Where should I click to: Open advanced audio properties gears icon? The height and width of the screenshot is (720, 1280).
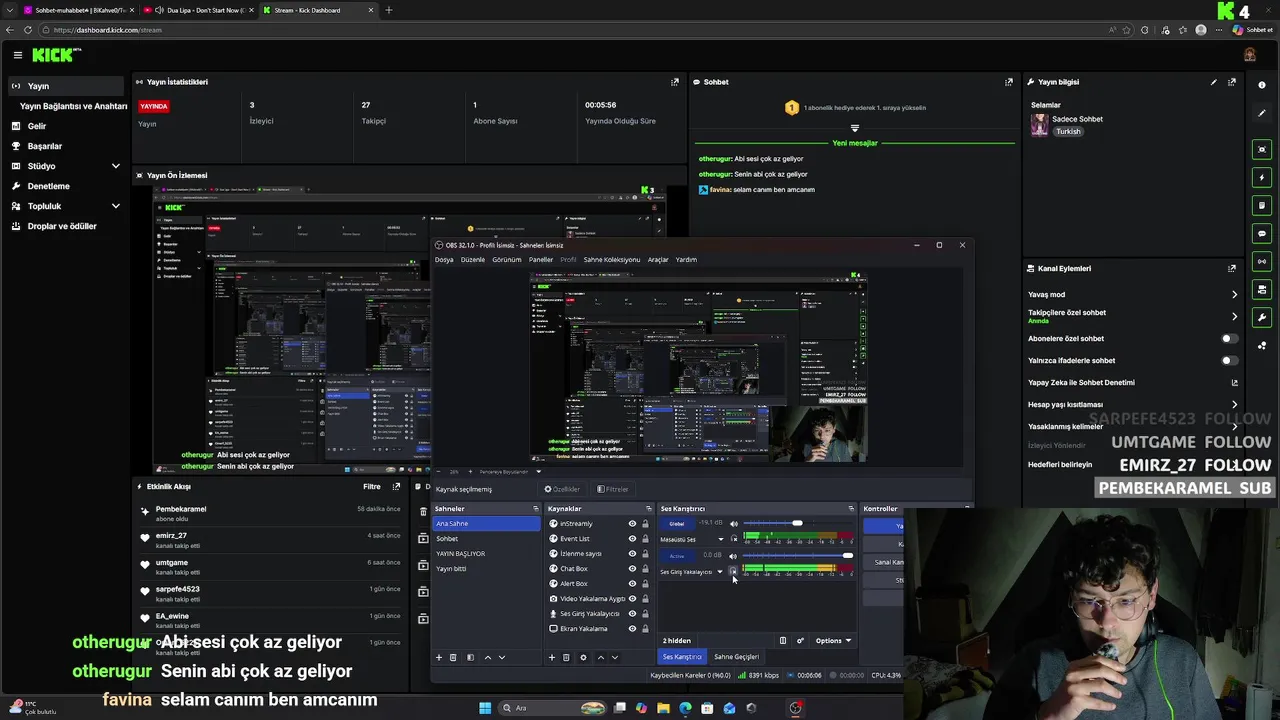click(800, 640)
